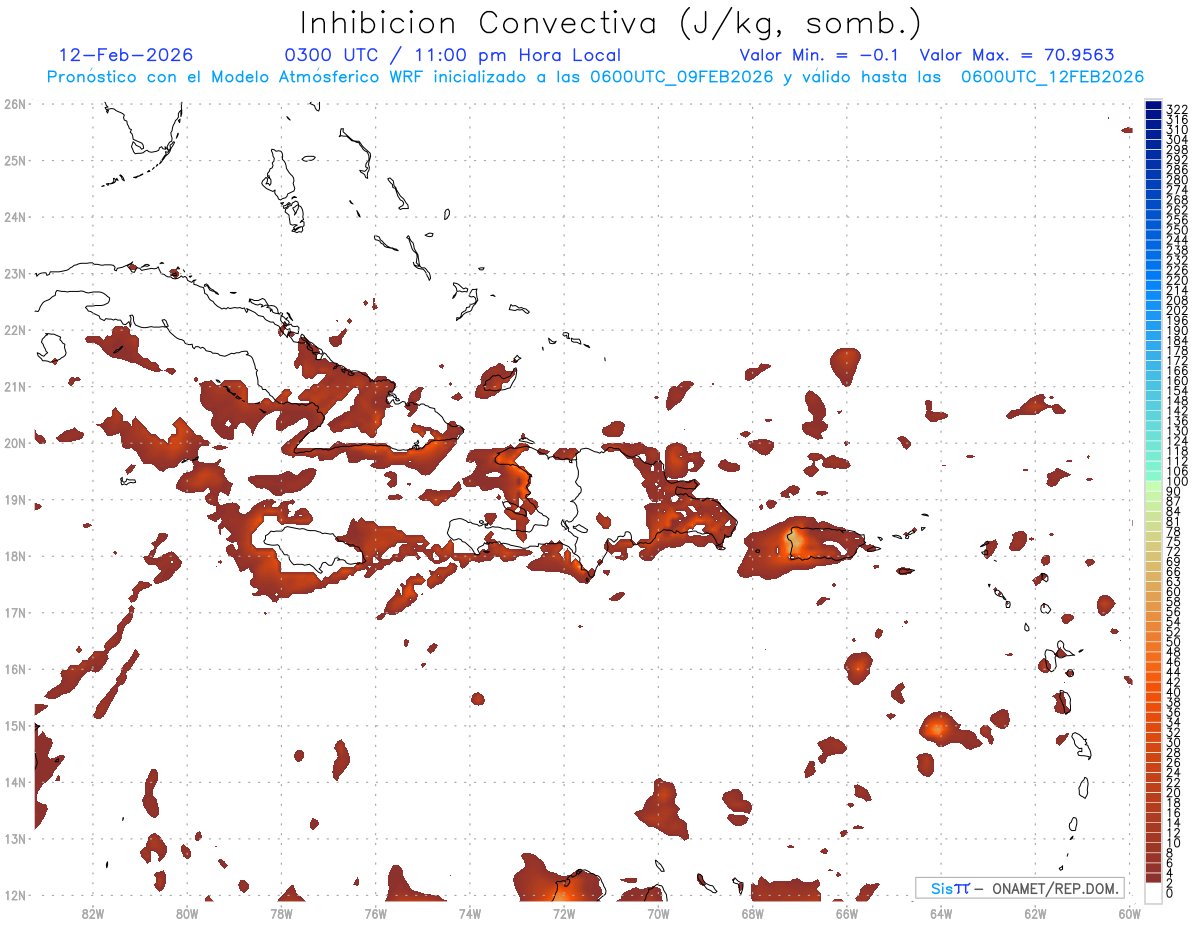Screen dimensions: 1200x927
Task: Click the 13N latitude label
Action: pyautogui.click(x=15, y=838)
